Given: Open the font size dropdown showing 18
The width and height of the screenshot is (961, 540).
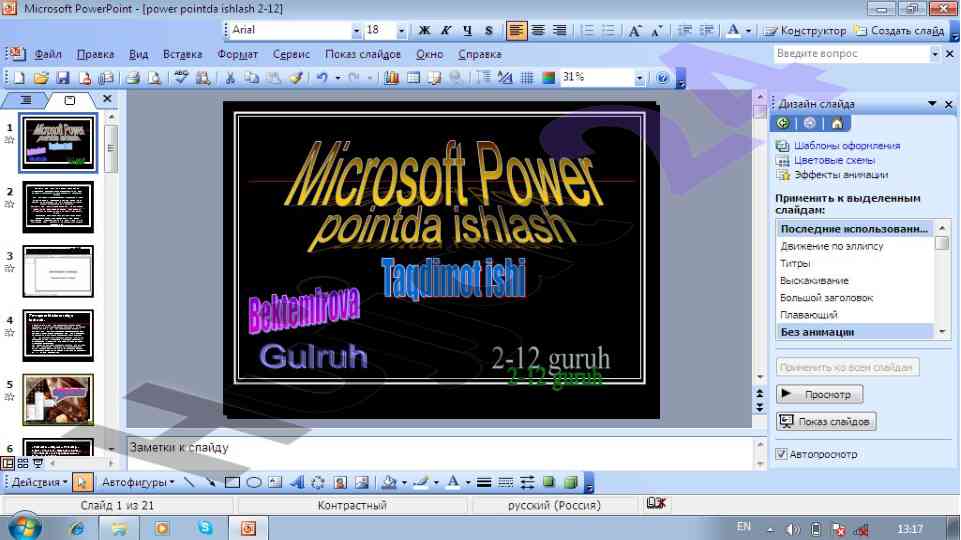Looking at the screenshot, I should 401,31.
